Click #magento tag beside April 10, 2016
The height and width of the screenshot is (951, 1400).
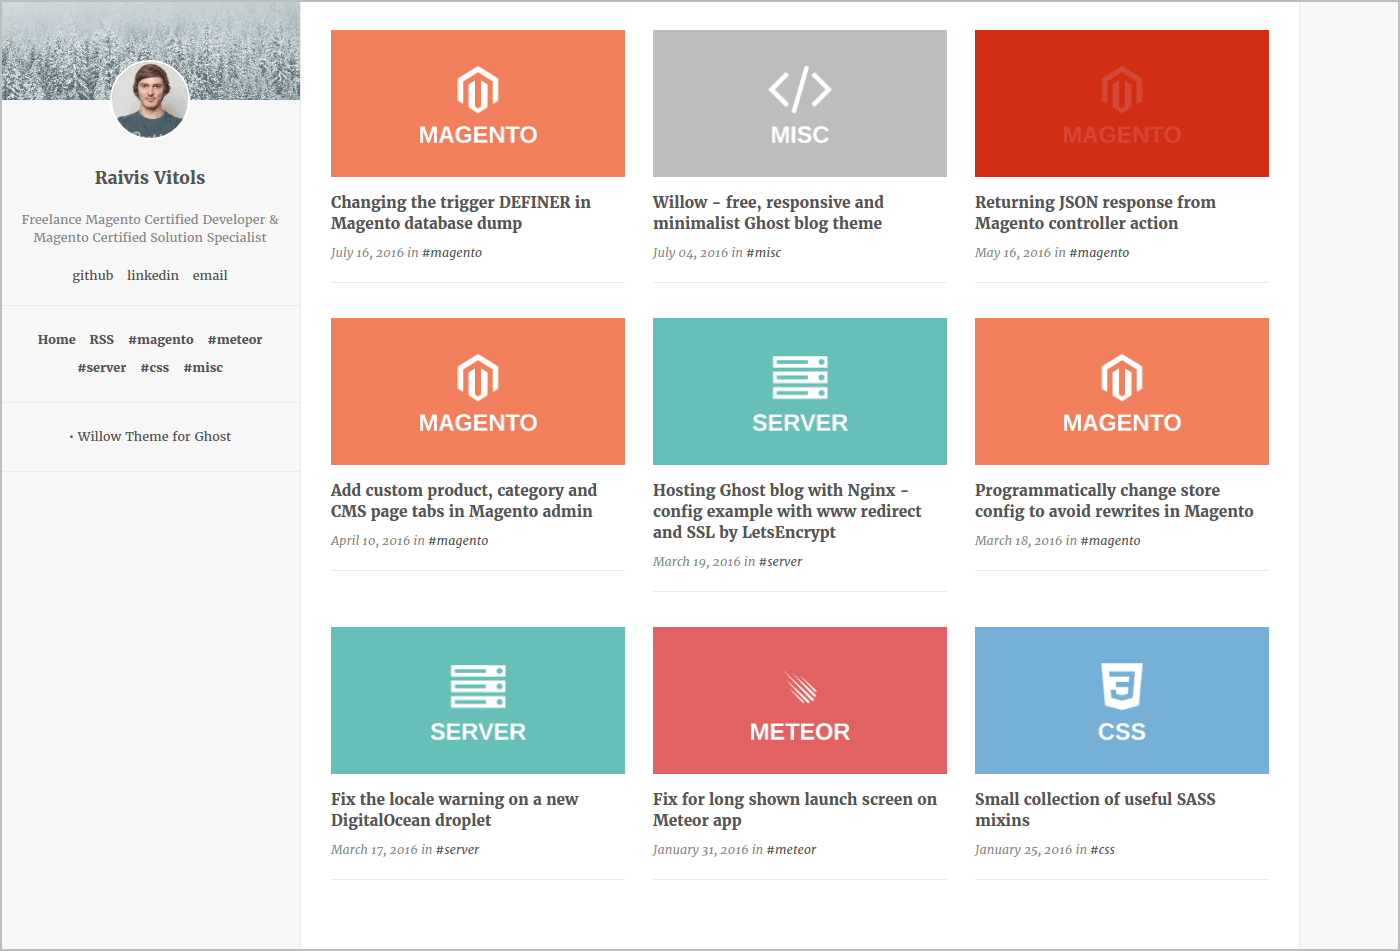pyautogui.click(x=458, y=541)
